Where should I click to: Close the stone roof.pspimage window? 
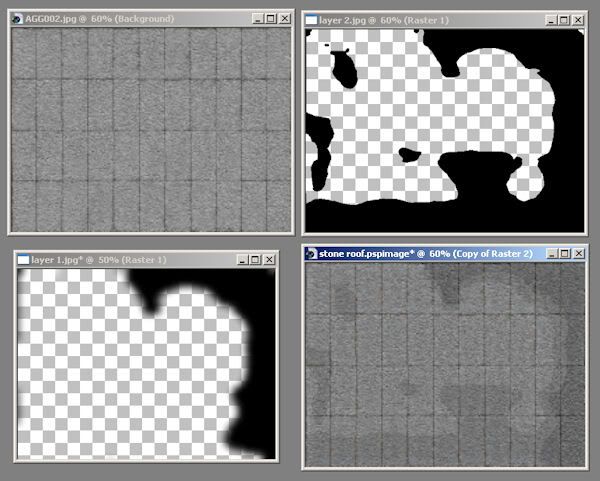579,253
